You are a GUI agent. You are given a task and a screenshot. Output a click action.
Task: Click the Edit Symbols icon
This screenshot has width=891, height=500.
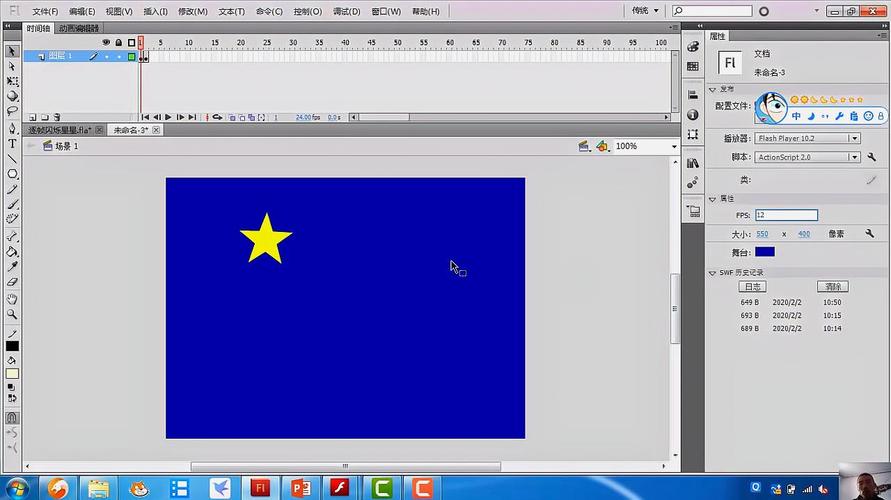[x=602, y=146]
